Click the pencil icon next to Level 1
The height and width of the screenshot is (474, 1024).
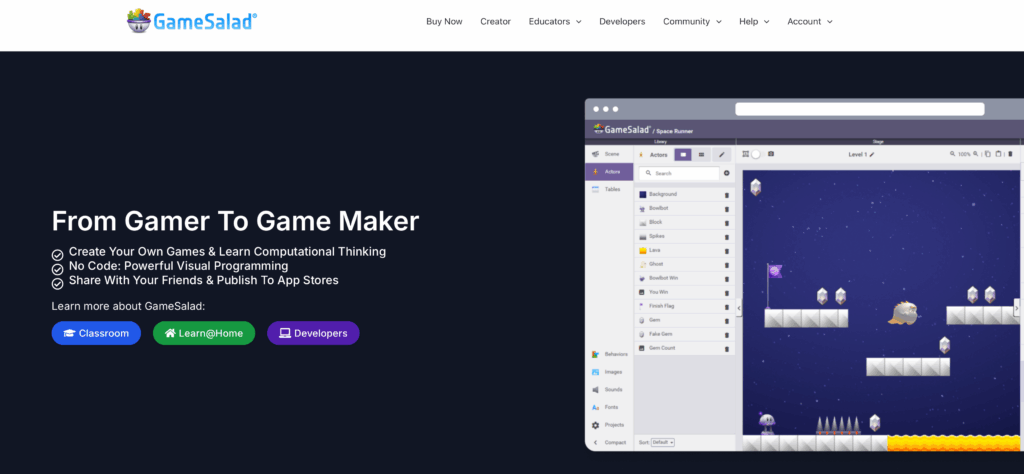872,155
